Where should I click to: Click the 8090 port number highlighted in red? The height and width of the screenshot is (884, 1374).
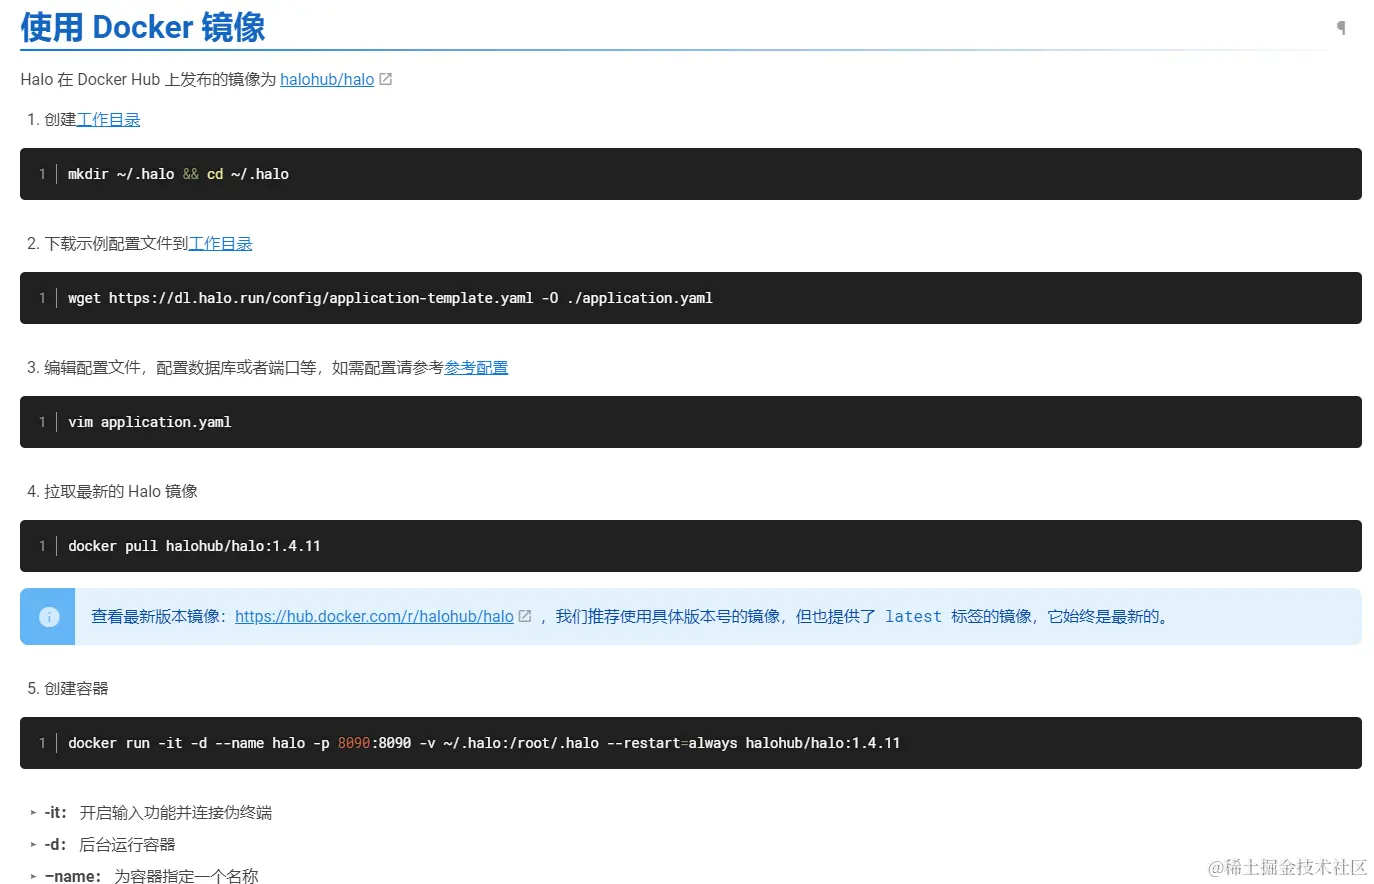tap(354, 743)
